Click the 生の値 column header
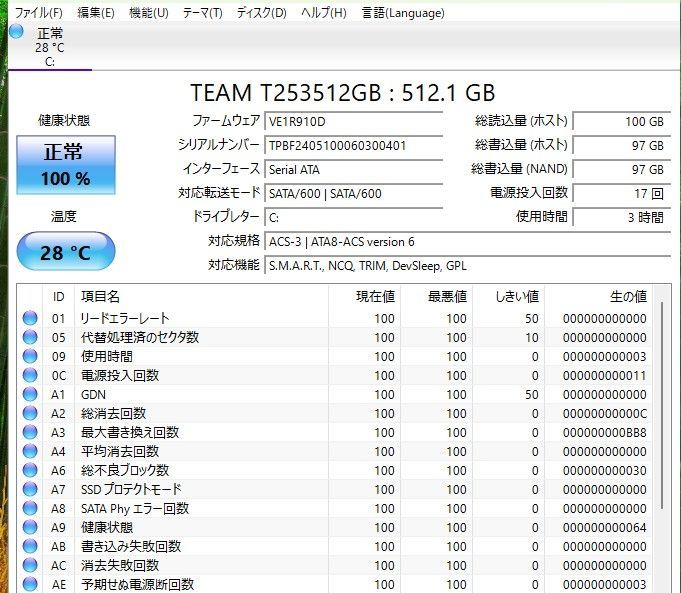Viewport: 681px width, 593px height. click(598, 297)
